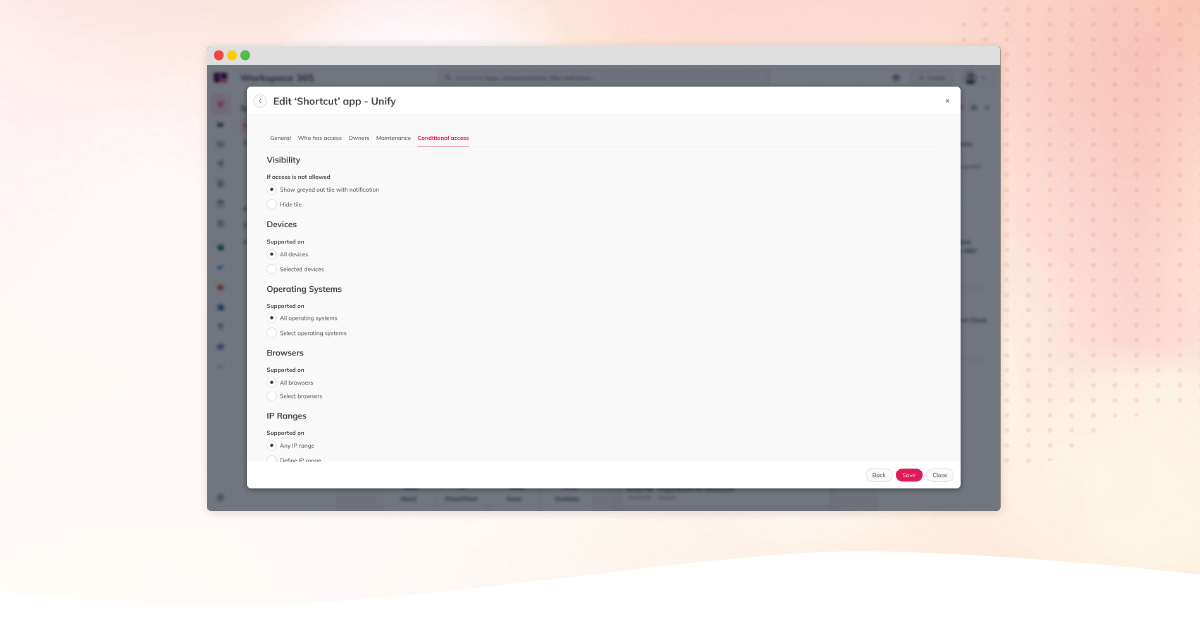This screenshot has width=1200, height=628.
Task: Pick the All operating systems option
Action: (x=272, y=318)
